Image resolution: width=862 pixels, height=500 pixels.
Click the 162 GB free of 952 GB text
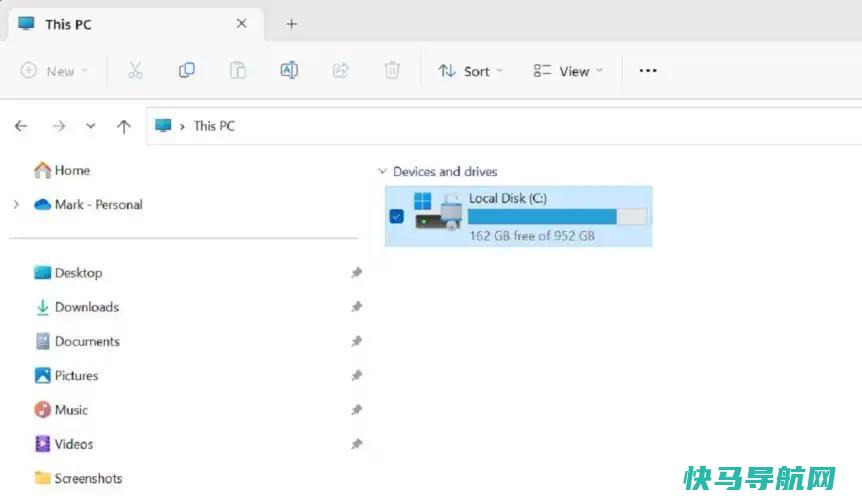pyautogui.click(x=532, y=236)
